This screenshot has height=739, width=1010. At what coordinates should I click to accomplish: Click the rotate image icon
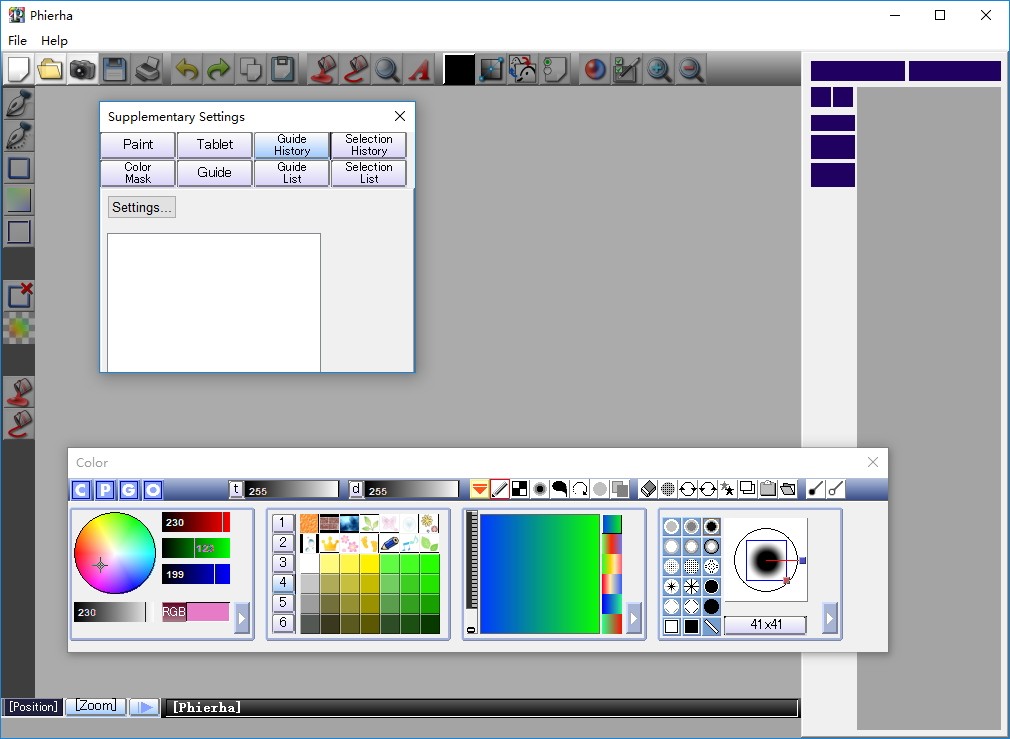coord(523,70)
